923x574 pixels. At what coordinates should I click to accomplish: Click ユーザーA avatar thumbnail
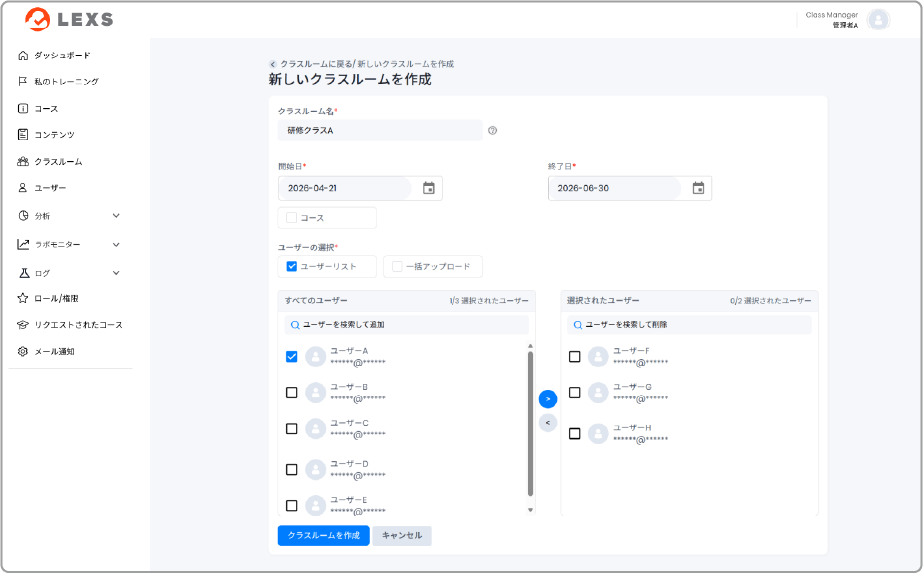click(316, 357)
